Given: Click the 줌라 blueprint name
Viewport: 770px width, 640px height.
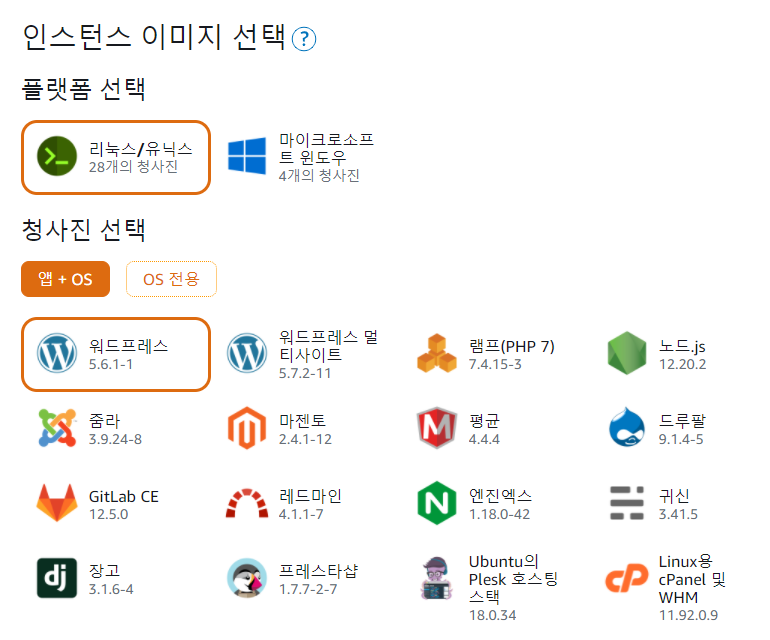Looking at the screenshot, I should click(x=104, y=421).
